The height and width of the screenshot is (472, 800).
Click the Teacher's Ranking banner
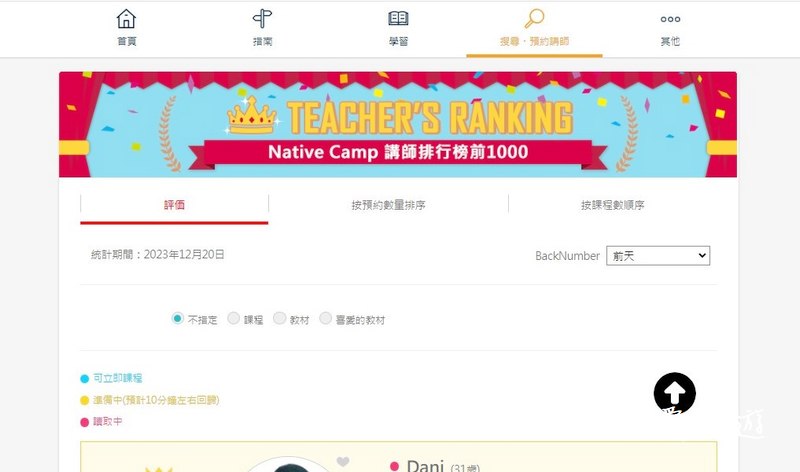[x=398, y=125]
